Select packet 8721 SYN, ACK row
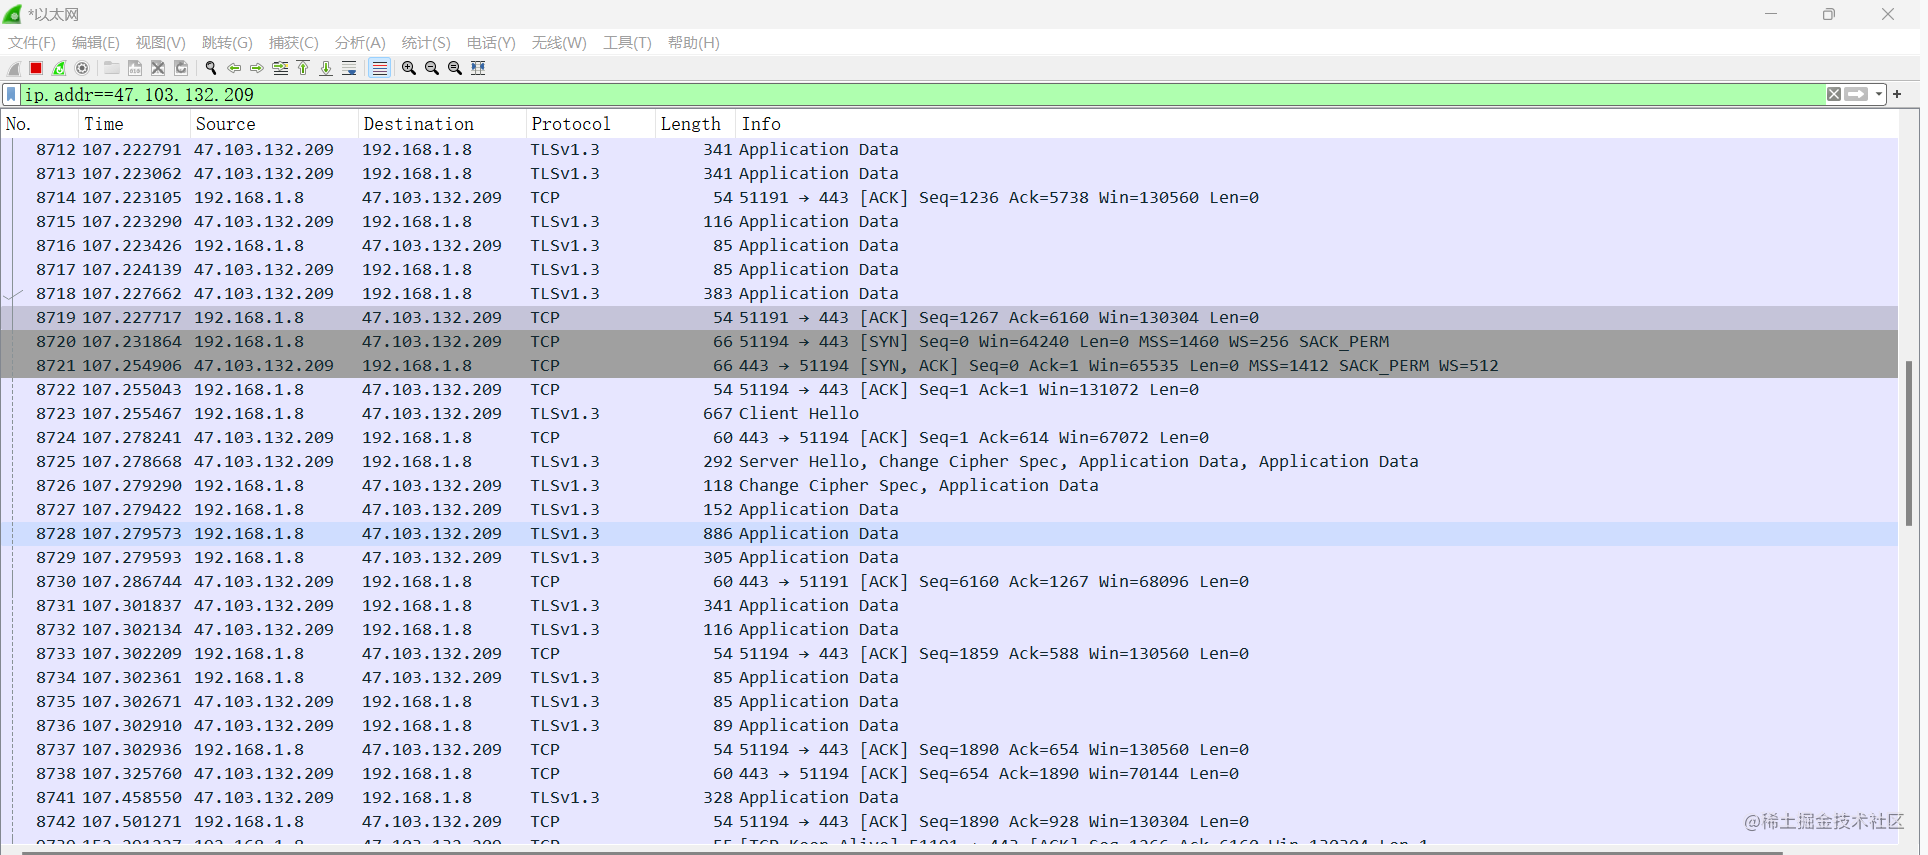 [x=949, y=366]
